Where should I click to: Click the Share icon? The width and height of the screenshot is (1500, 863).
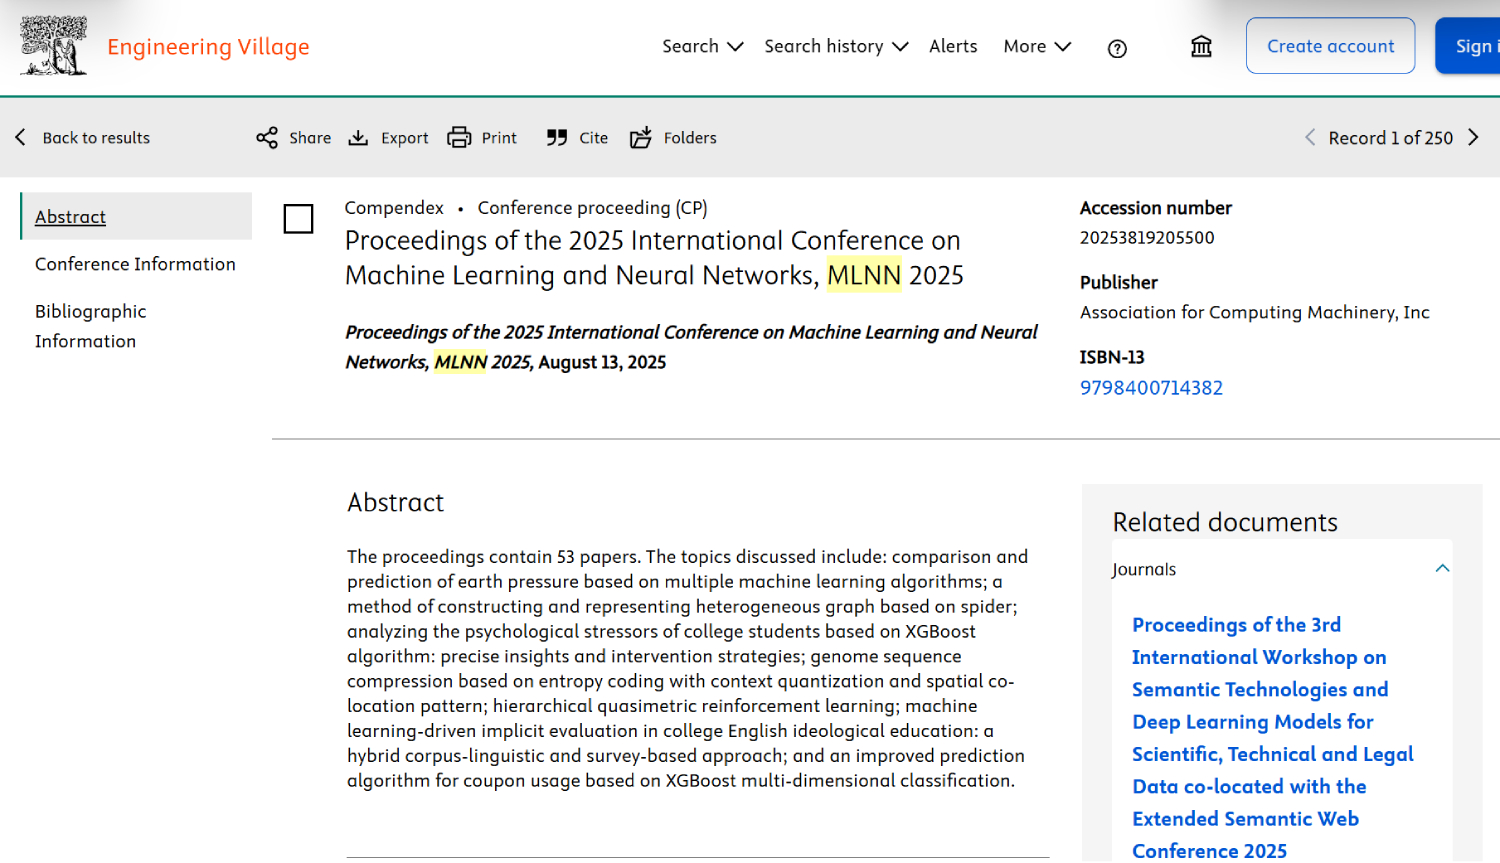(x=267, y=138)
